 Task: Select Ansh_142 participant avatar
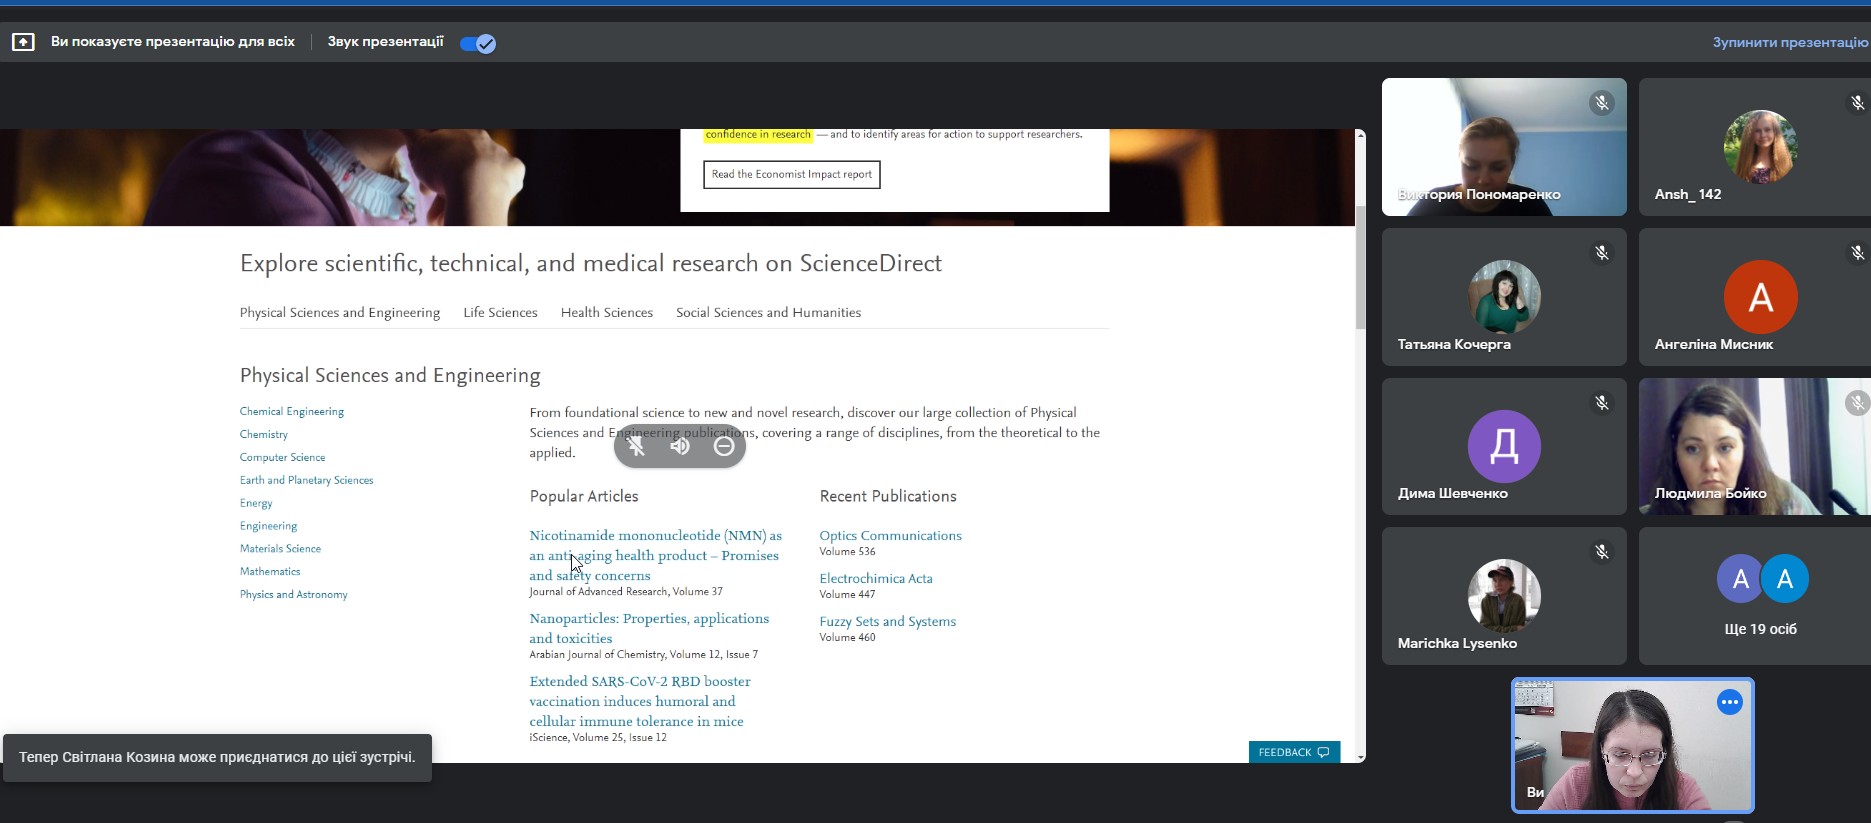(1760, 147)
